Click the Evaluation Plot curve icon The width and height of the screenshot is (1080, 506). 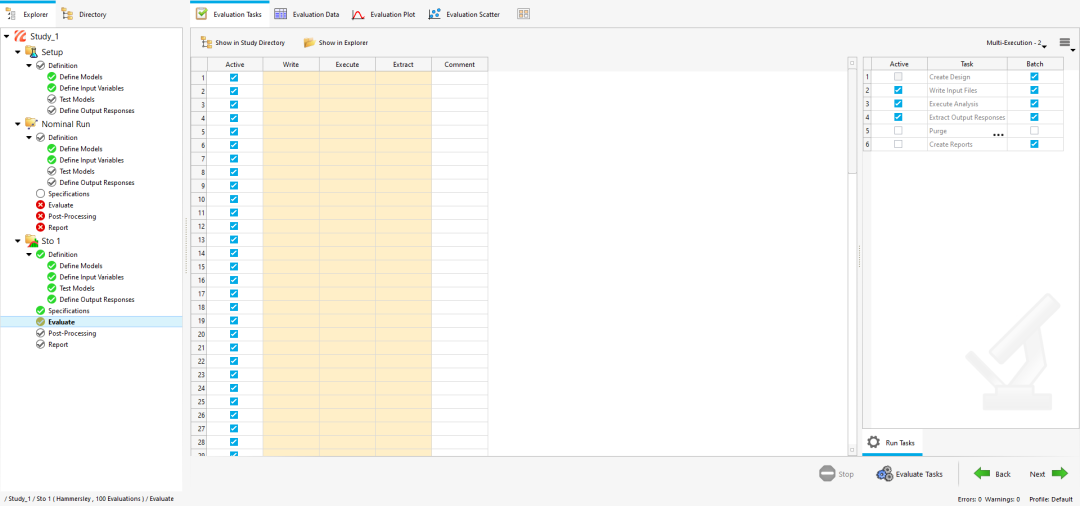(358, 14)
